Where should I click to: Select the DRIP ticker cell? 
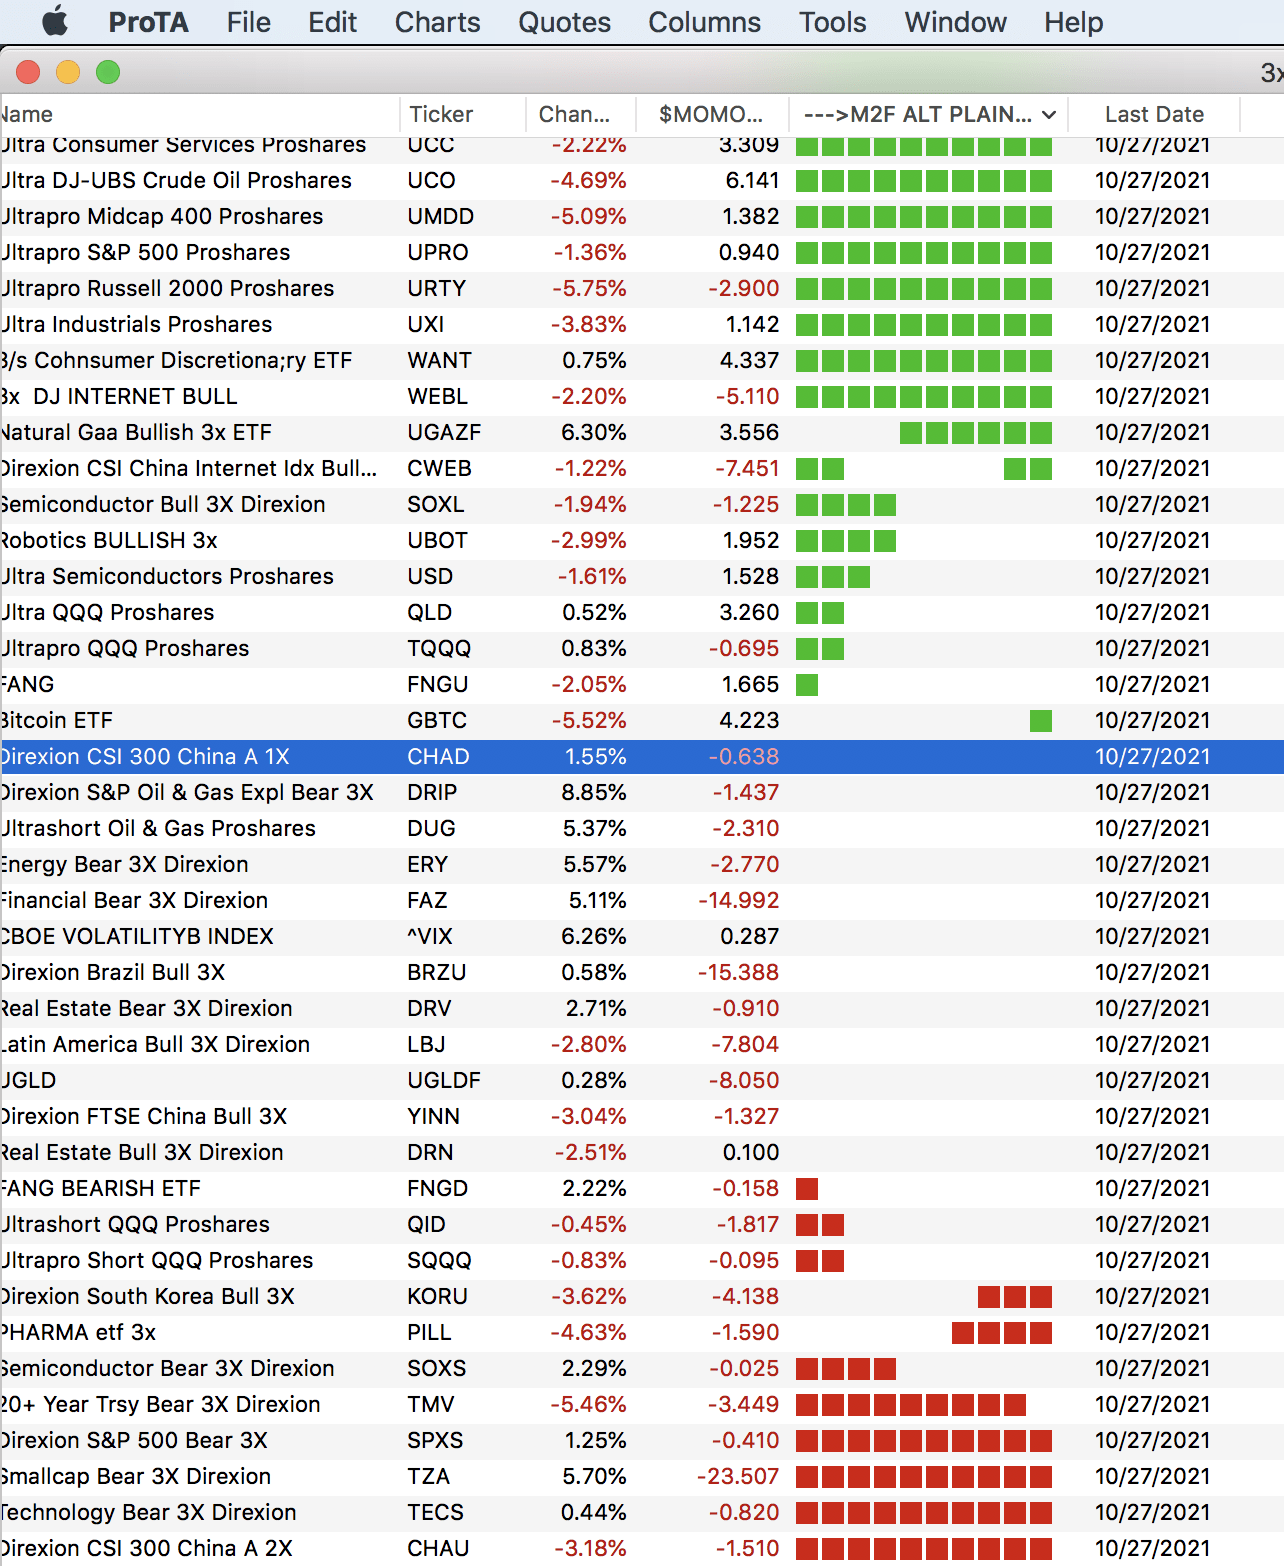[432, 792]
